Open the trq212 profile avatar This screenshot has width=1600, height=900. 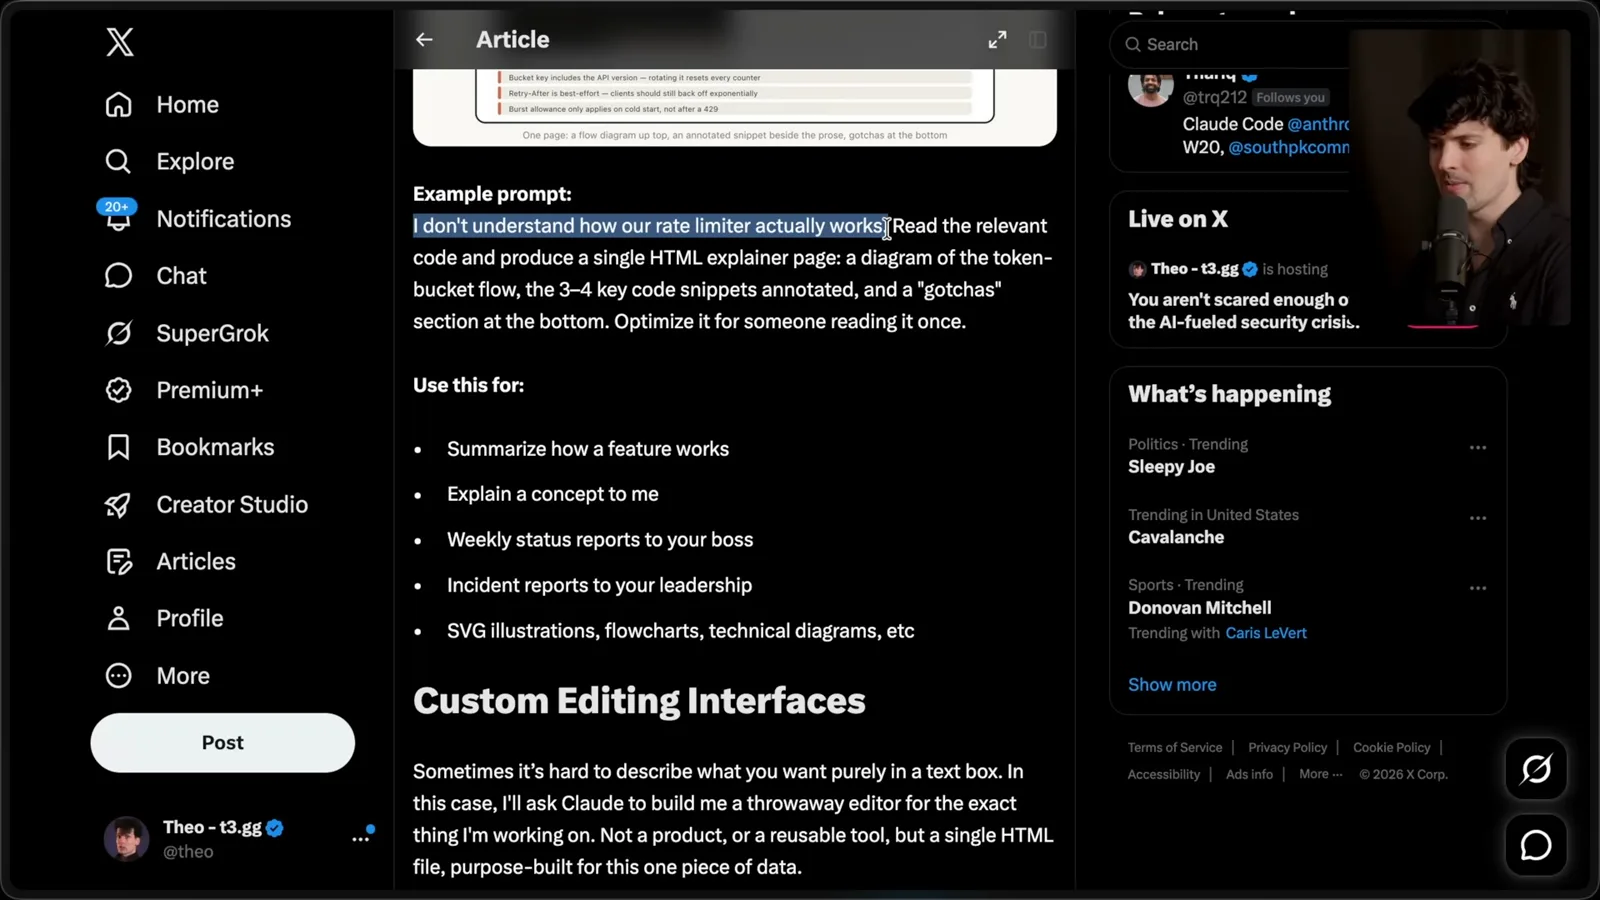1151,86
